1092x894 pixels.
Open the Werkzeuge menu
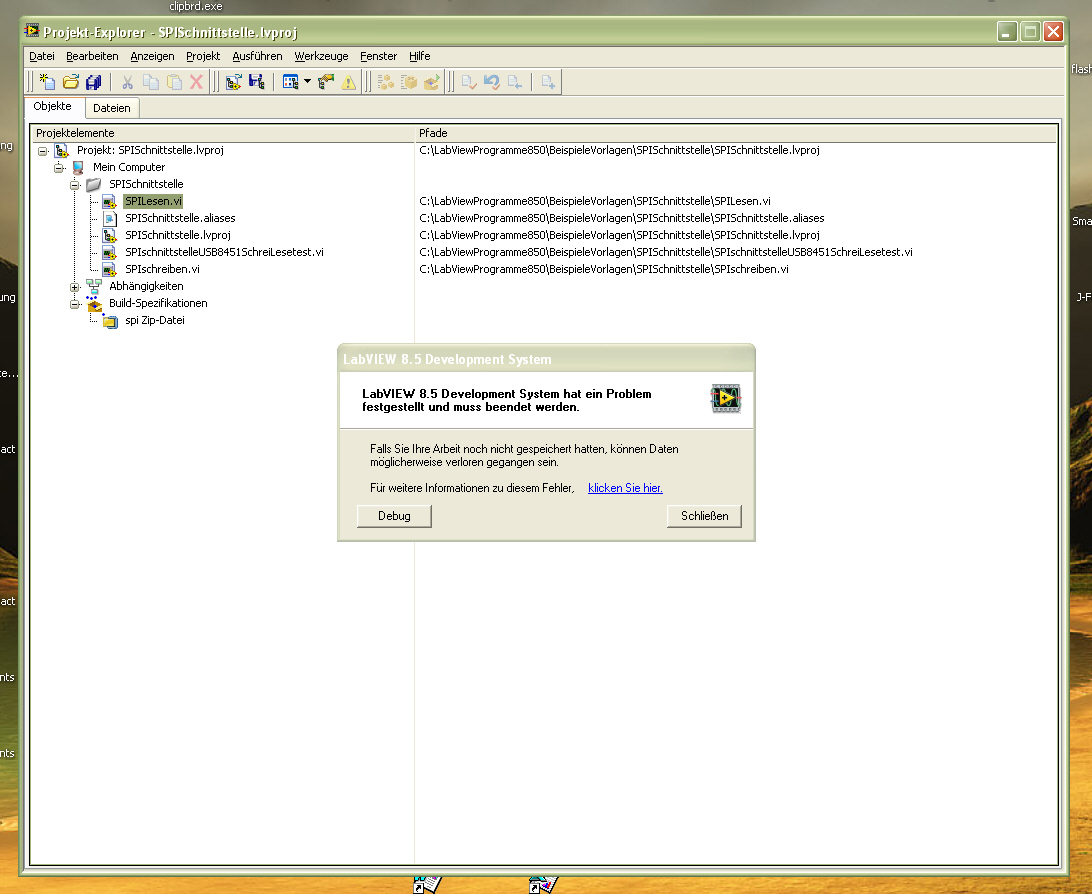point(321,56)
